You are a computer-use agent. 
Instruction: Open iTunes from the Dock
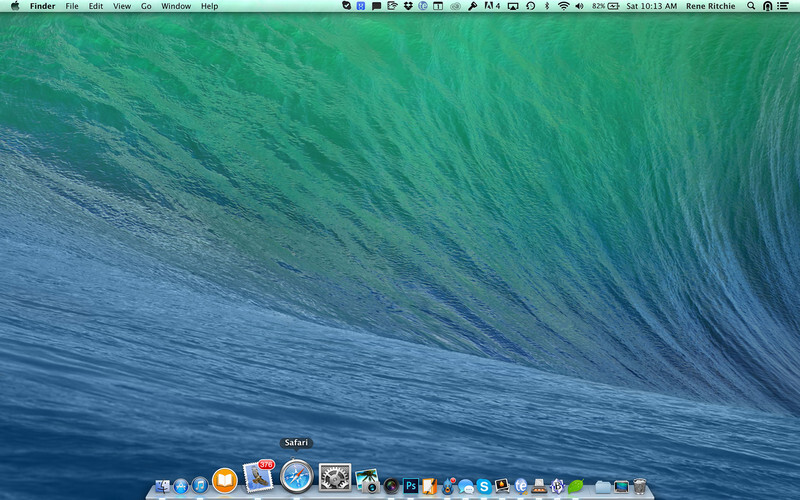click(200, 486)
